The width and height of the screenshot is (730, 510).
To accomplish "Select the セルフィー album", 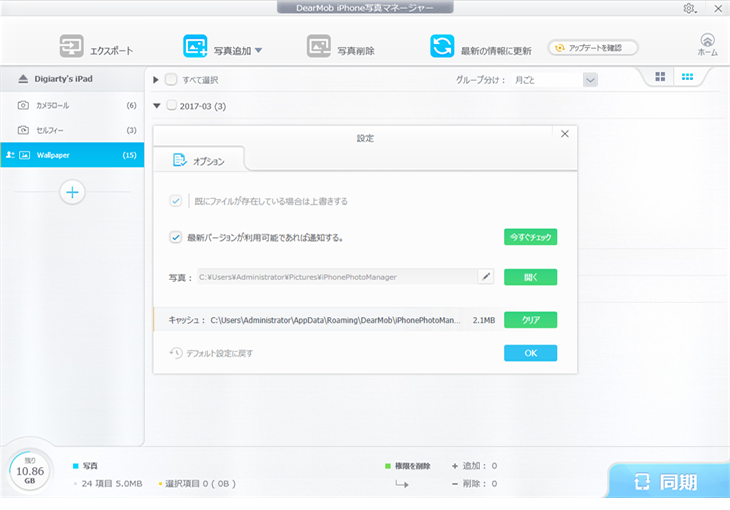I will [x=72, y=130].
